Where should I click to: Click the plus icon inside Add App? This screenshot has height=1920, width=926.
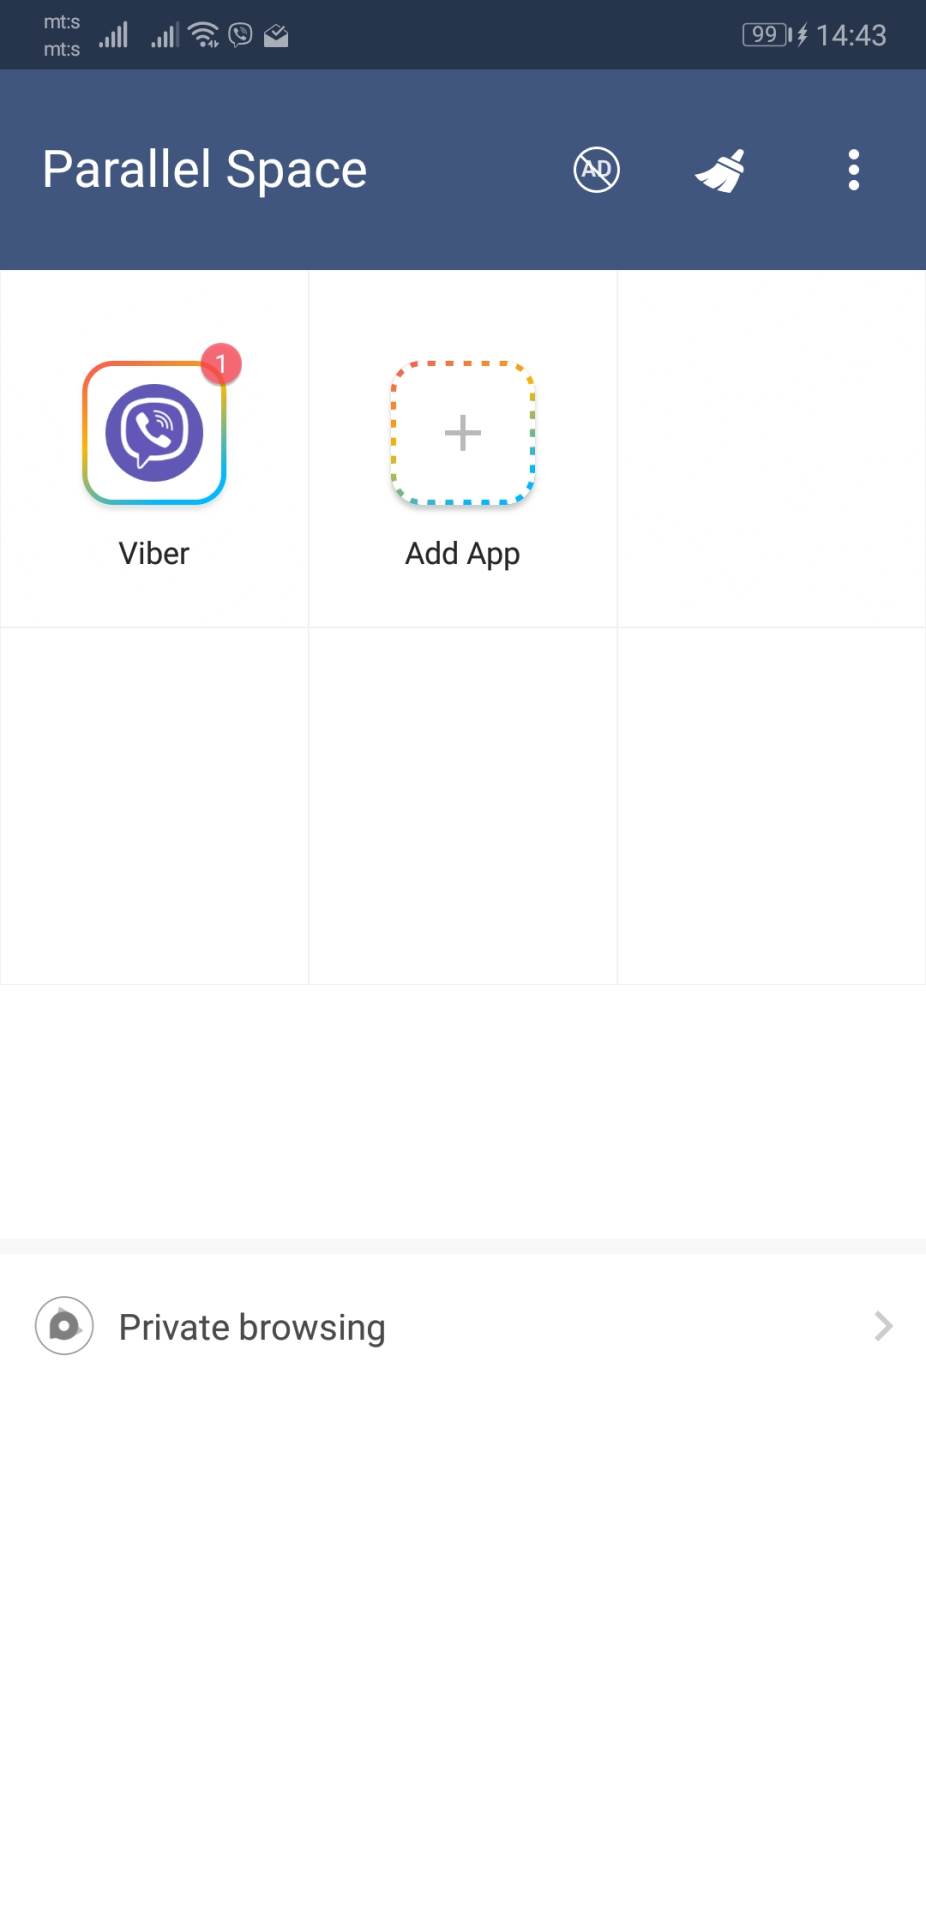click(462, 432)
